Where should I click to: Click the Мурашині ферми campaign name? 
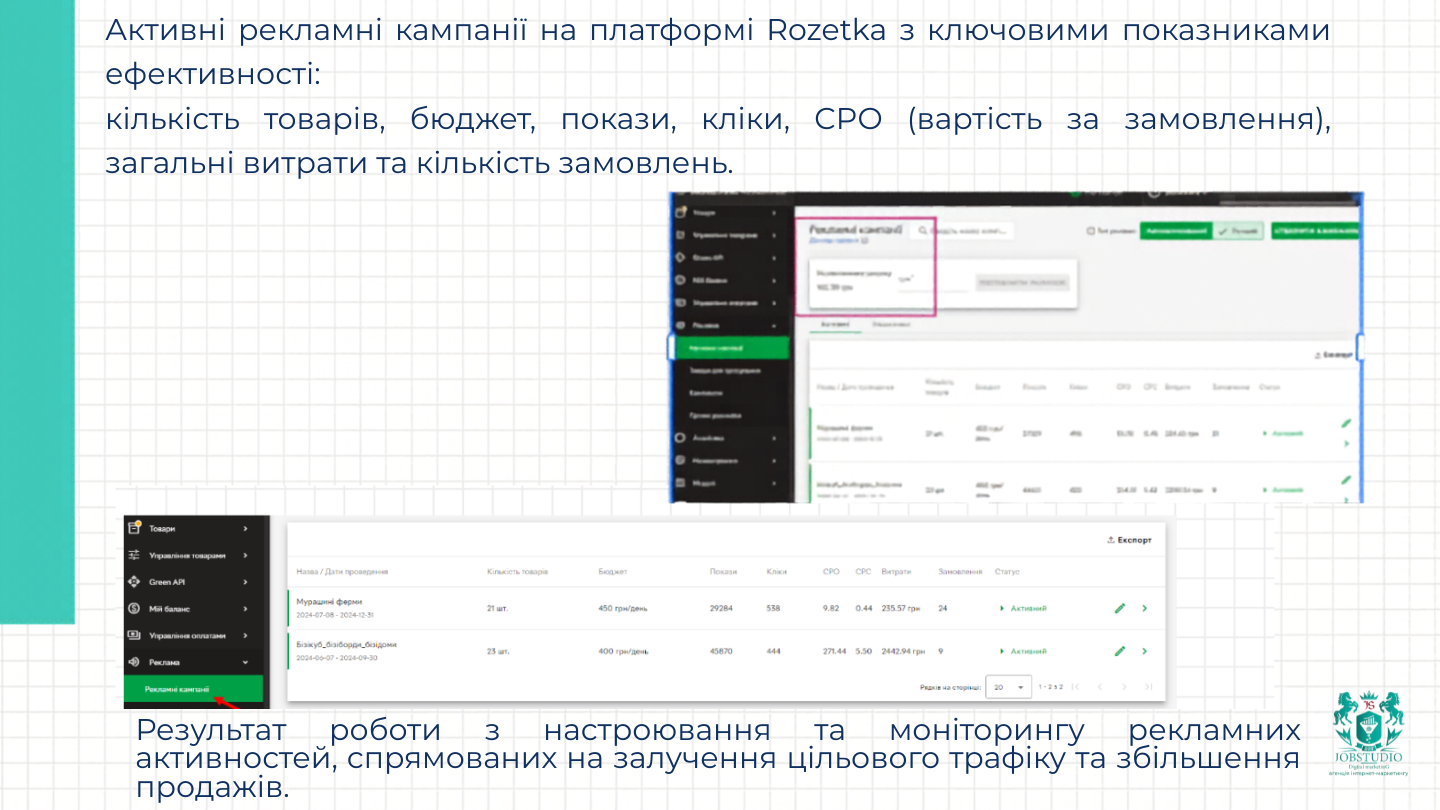pyautogui.click(x=329, y=602)
